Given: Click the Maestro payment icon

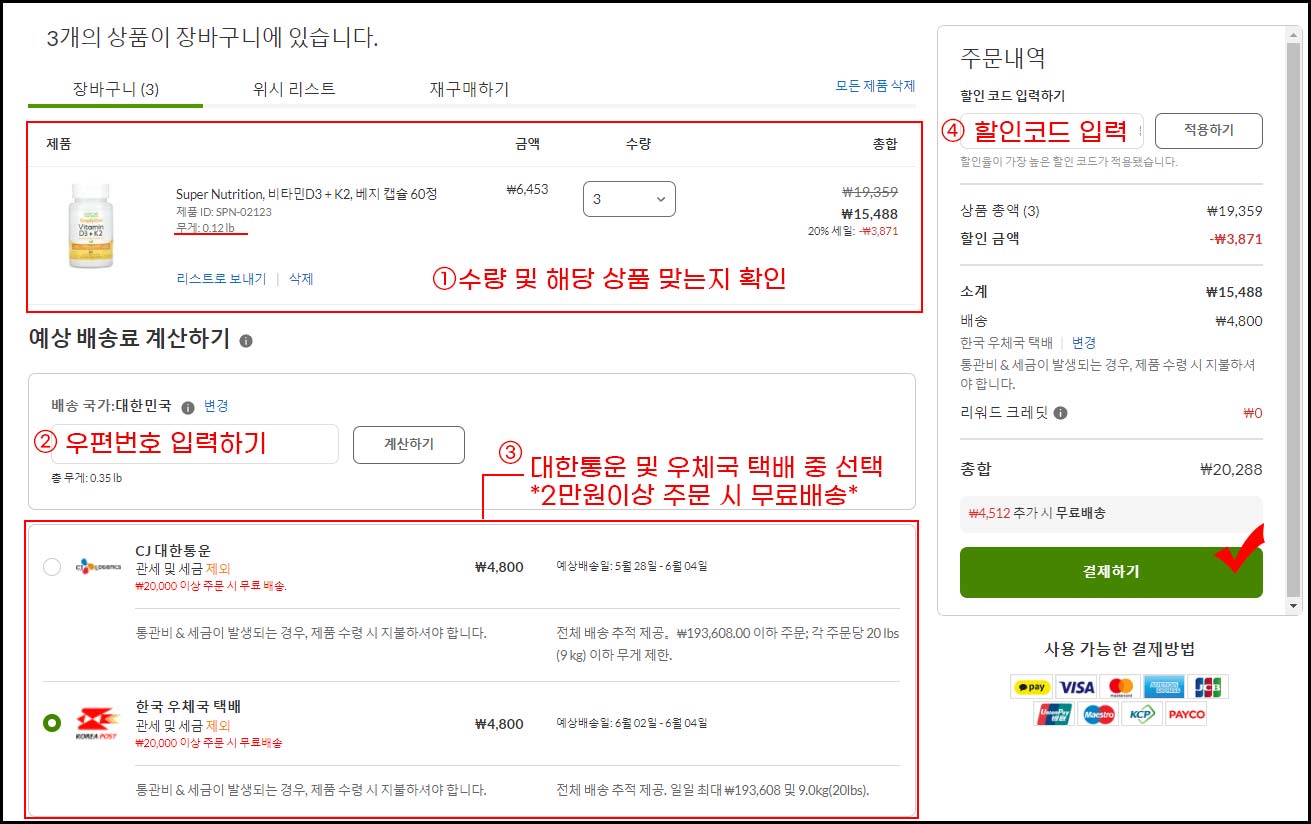Looking at the screenshot, I should click(1098, 714).
